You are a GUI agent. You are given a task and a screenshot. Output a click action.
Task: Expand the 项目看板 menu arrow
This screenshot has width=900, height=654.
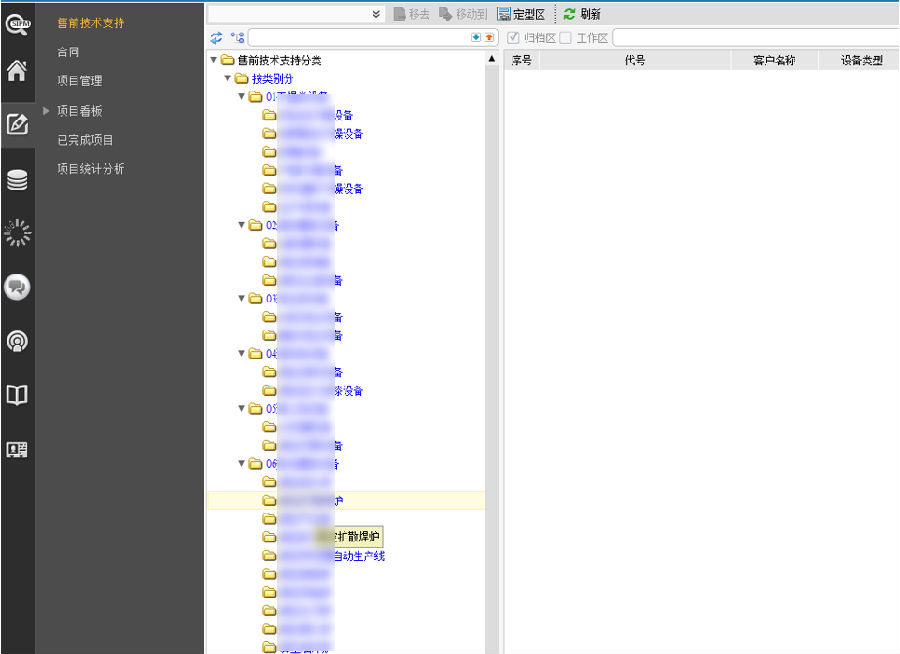pos(46,110)
